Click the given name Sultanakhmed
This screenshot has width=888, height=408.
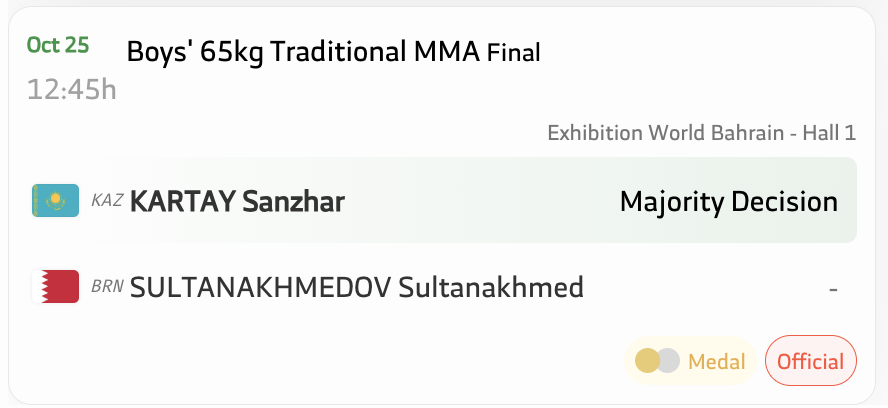tap(491, 289)
